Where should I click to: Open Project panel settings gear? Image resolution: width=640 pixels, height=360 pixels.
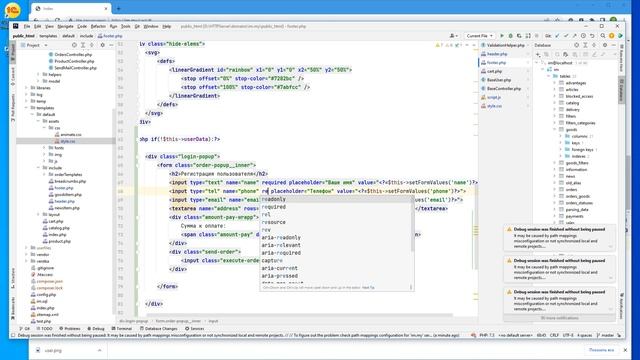102,45
